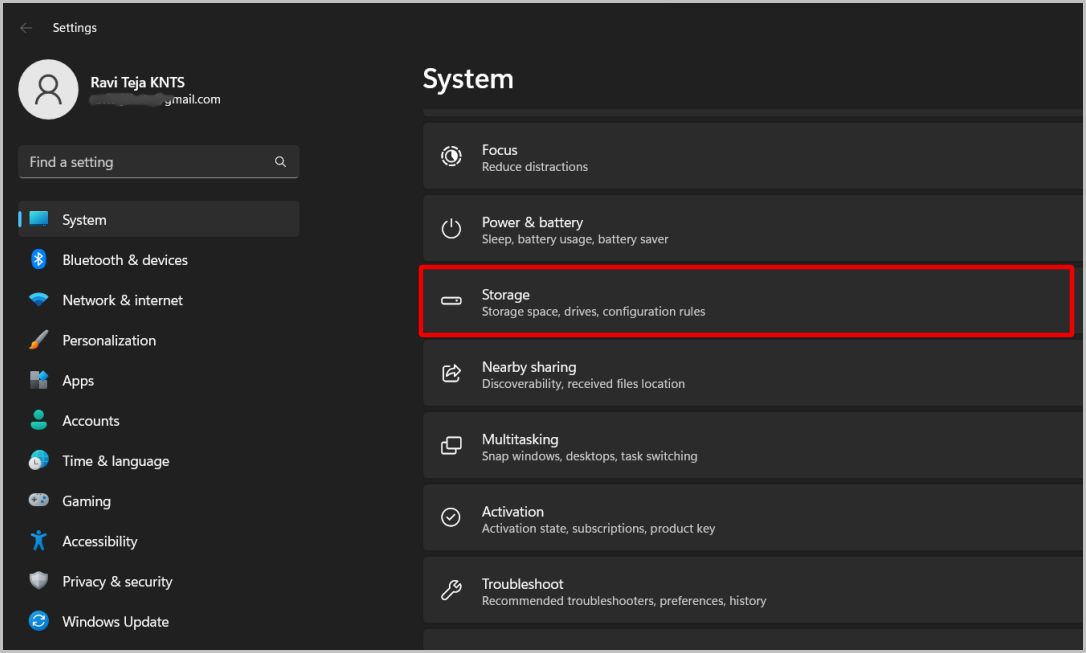The image size is (1086, 653).
Task: Click the Troubleshoot wrench icon
Action: pos(451,590)
